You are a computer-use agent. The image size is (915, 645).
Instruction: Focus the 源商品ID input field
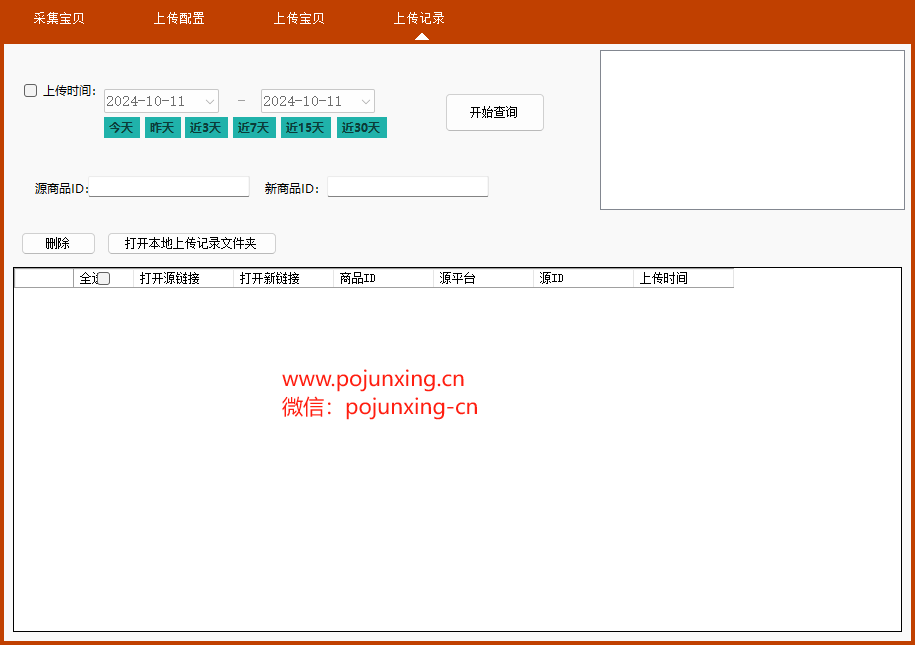tap(169, 187)
